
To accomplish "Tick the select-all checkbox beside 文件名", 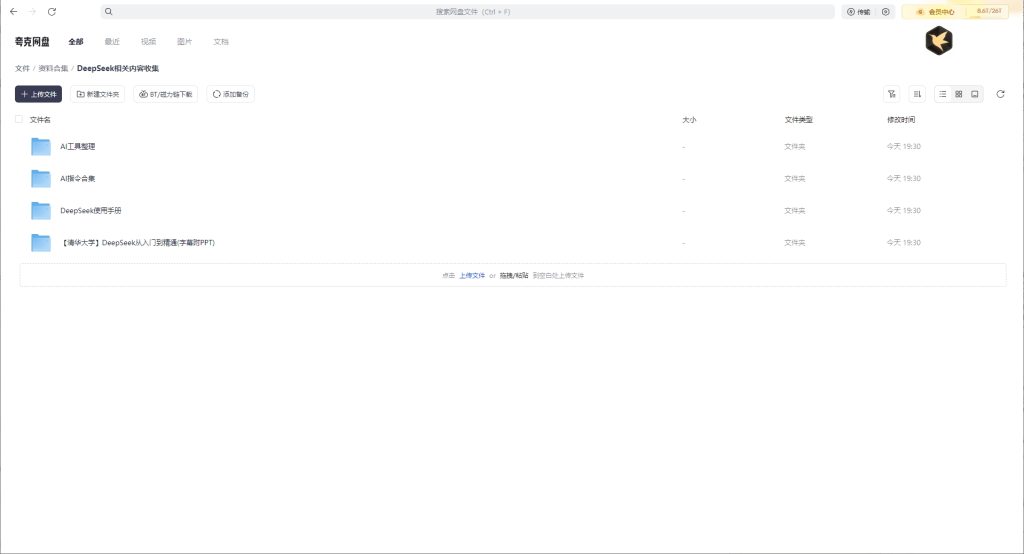I will coord(19,119).
